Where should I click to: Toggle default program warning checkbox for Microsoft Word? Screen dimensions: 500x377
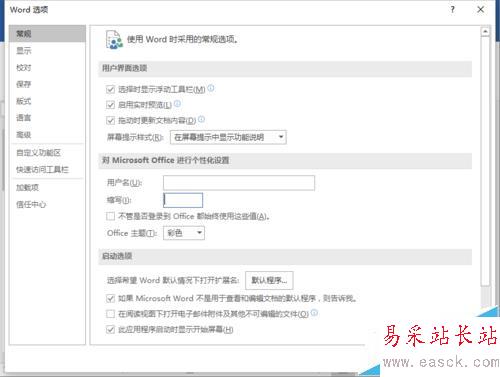pyautogui.click(x=110, y=298)
